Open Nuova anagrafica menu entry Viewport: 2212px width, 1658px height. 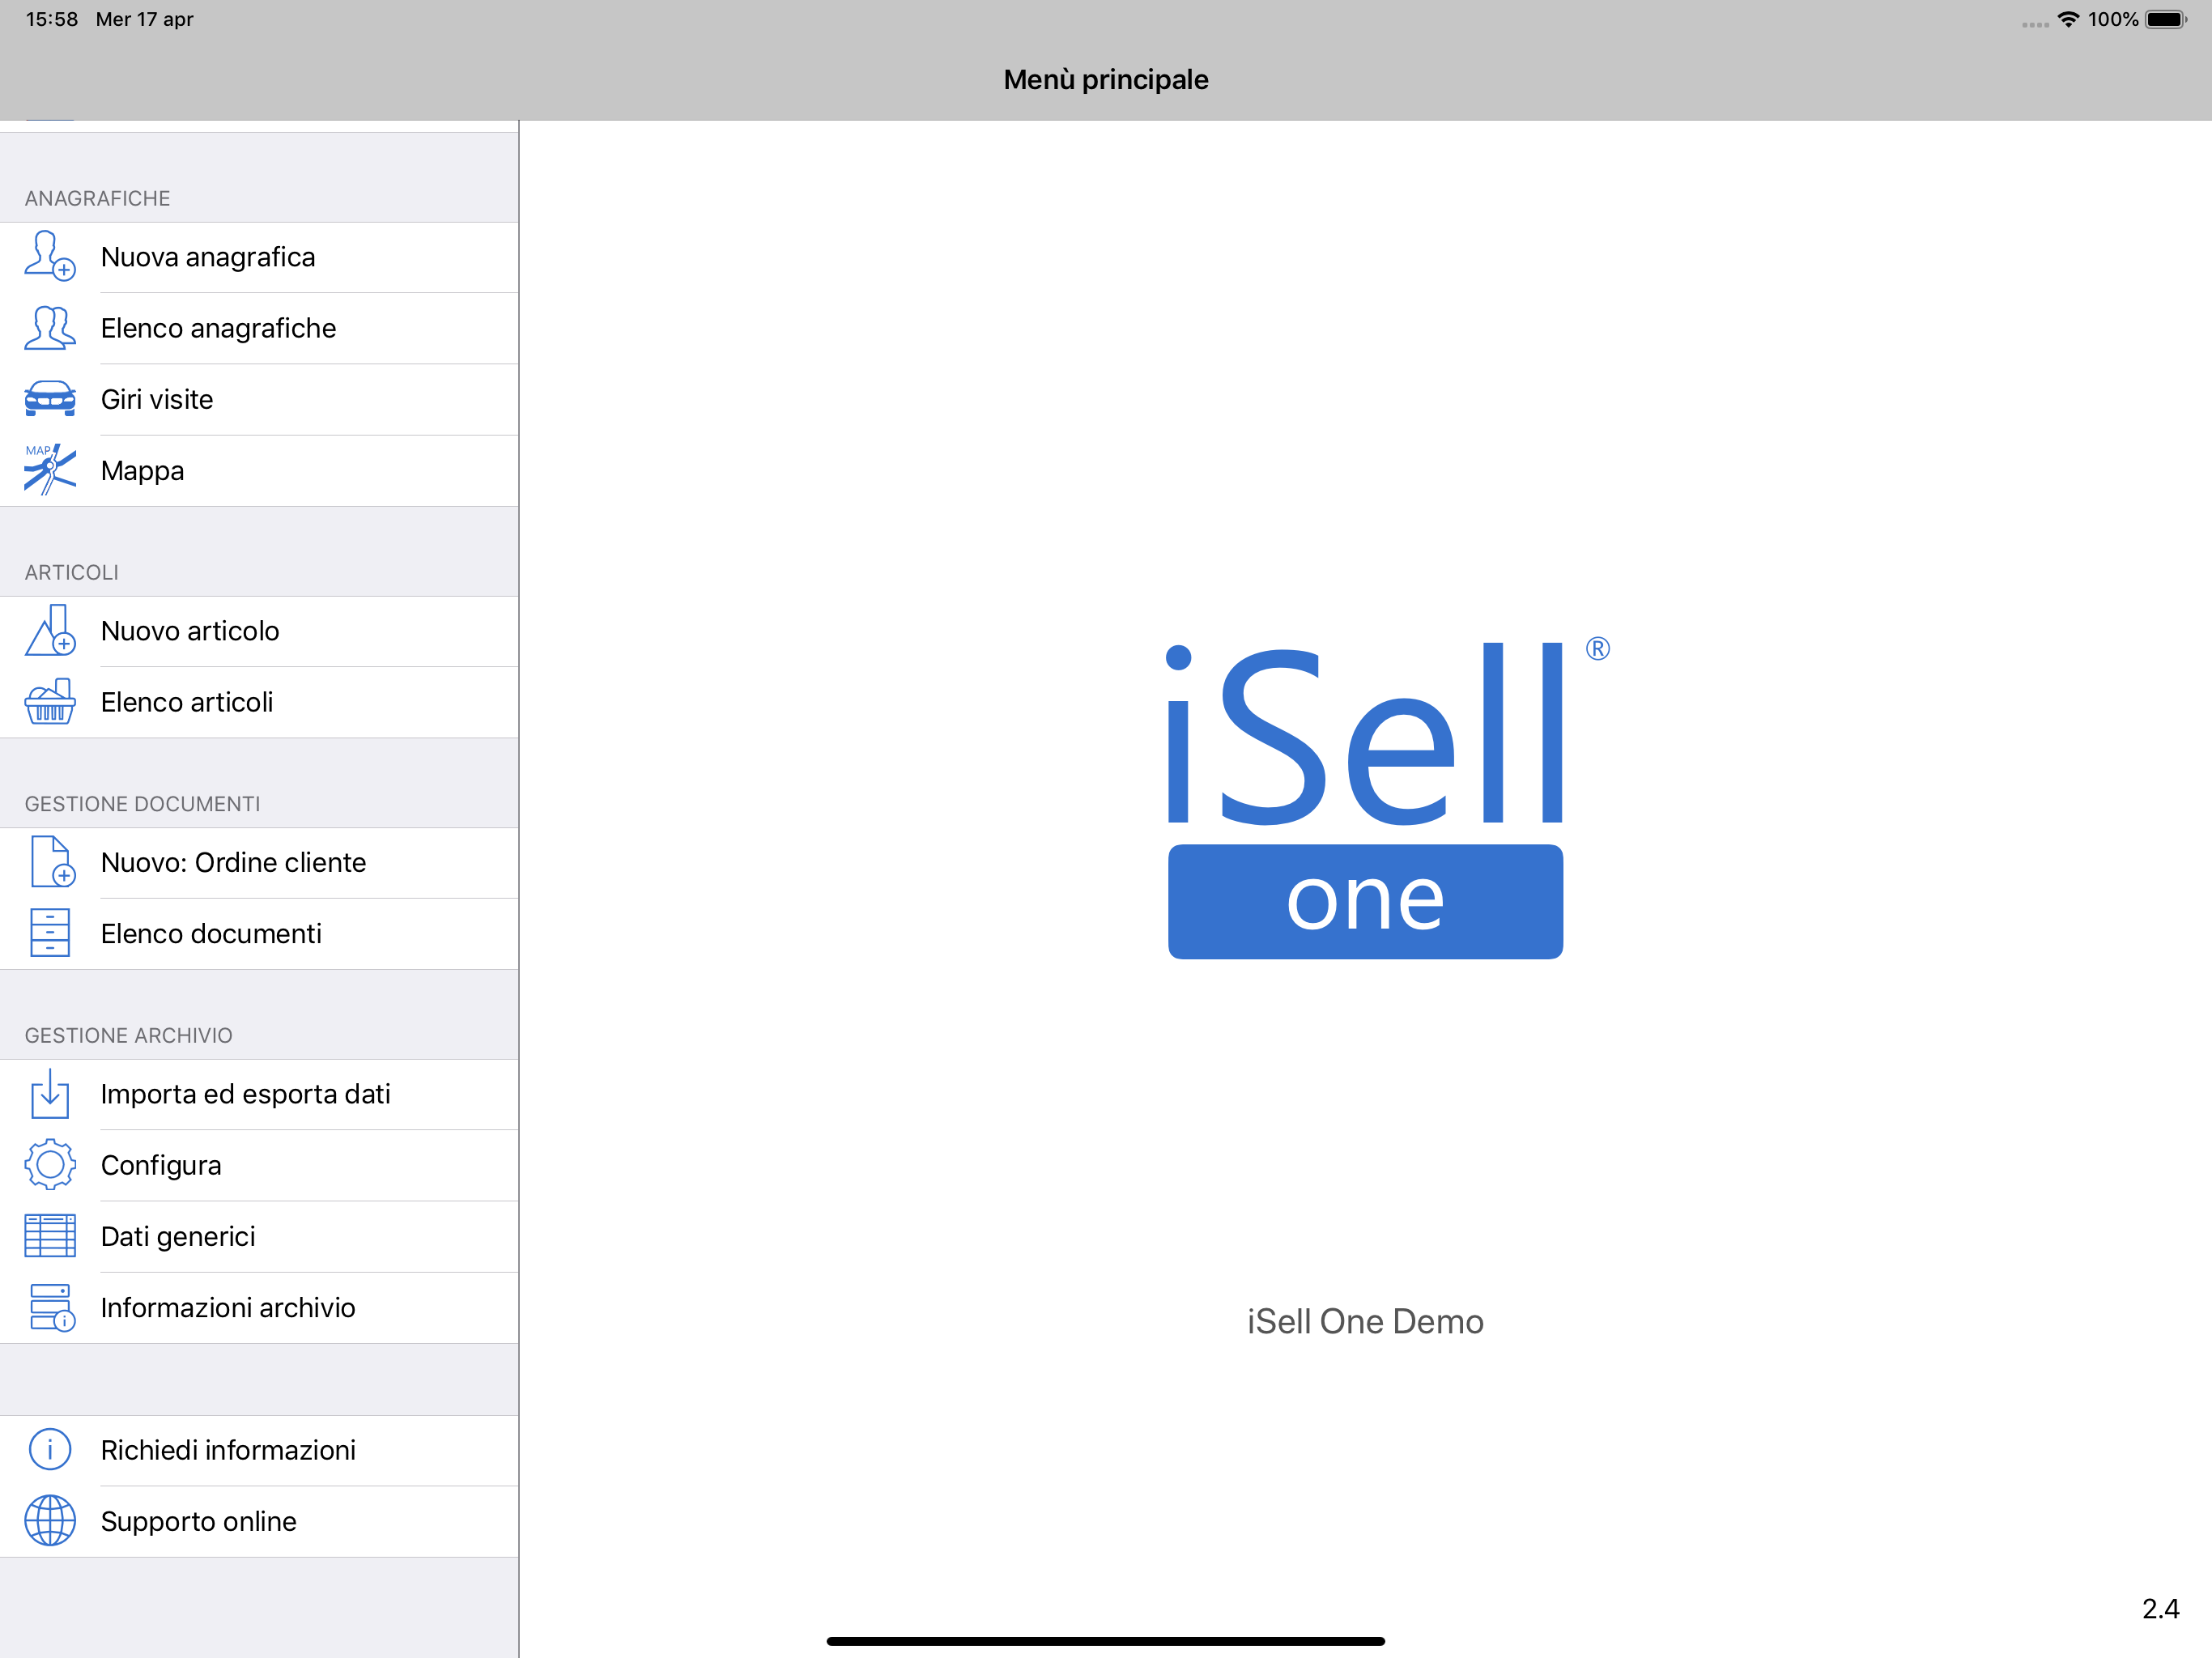click(259, 257)
